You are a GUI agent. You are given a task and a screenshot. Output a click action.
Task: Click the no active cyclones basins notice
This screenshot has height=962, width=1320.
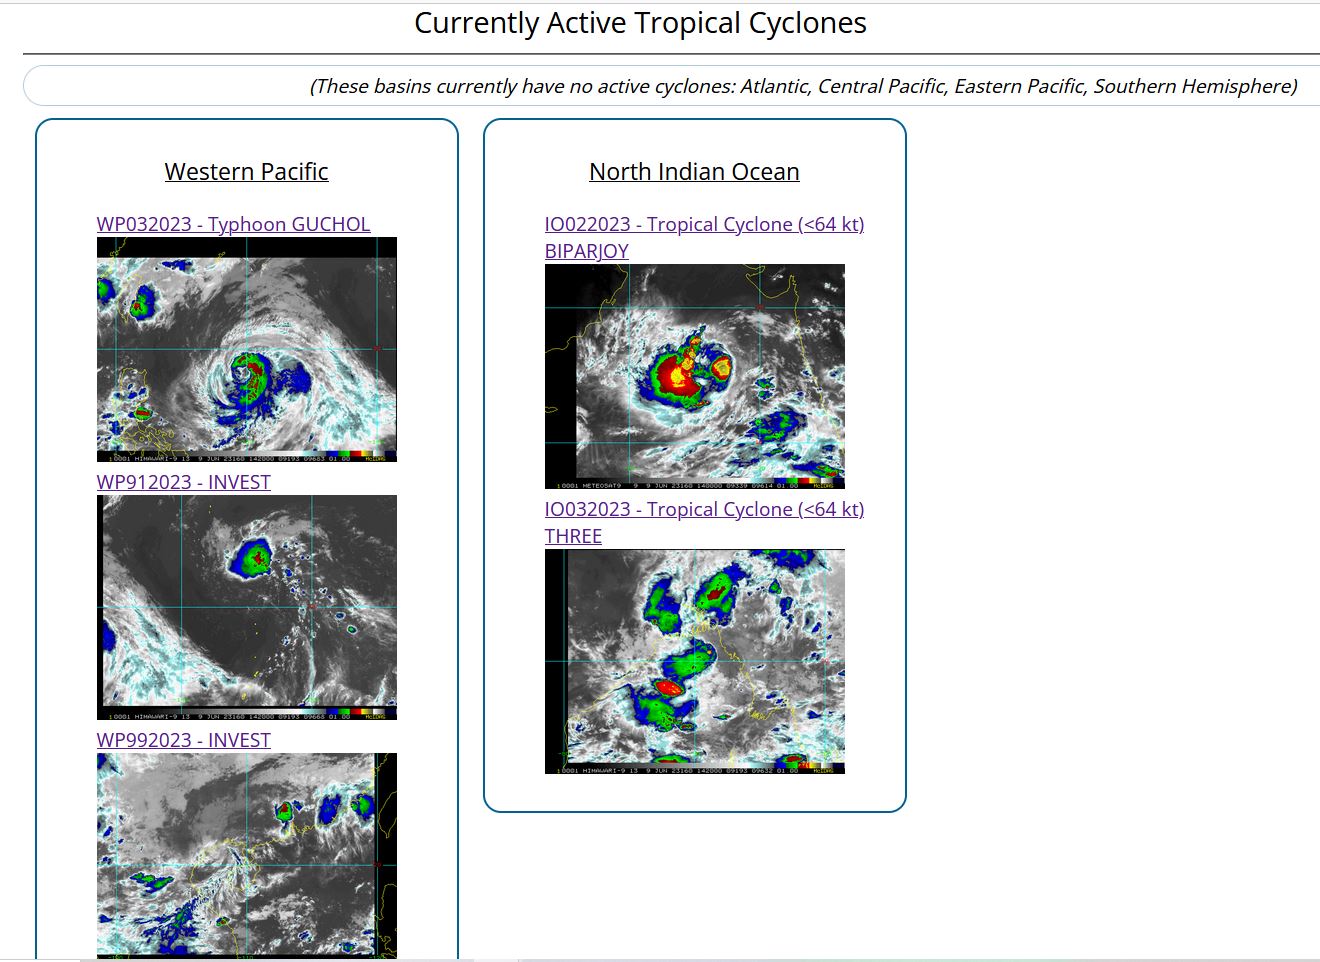point(803,86)
